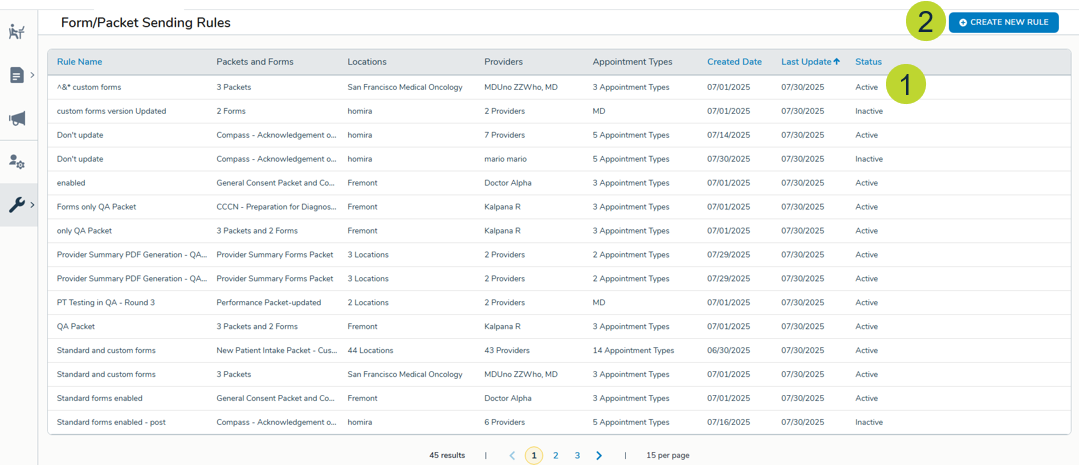Click the previous page arrow in pagination
1079x465 pixels.
point(512,455)
